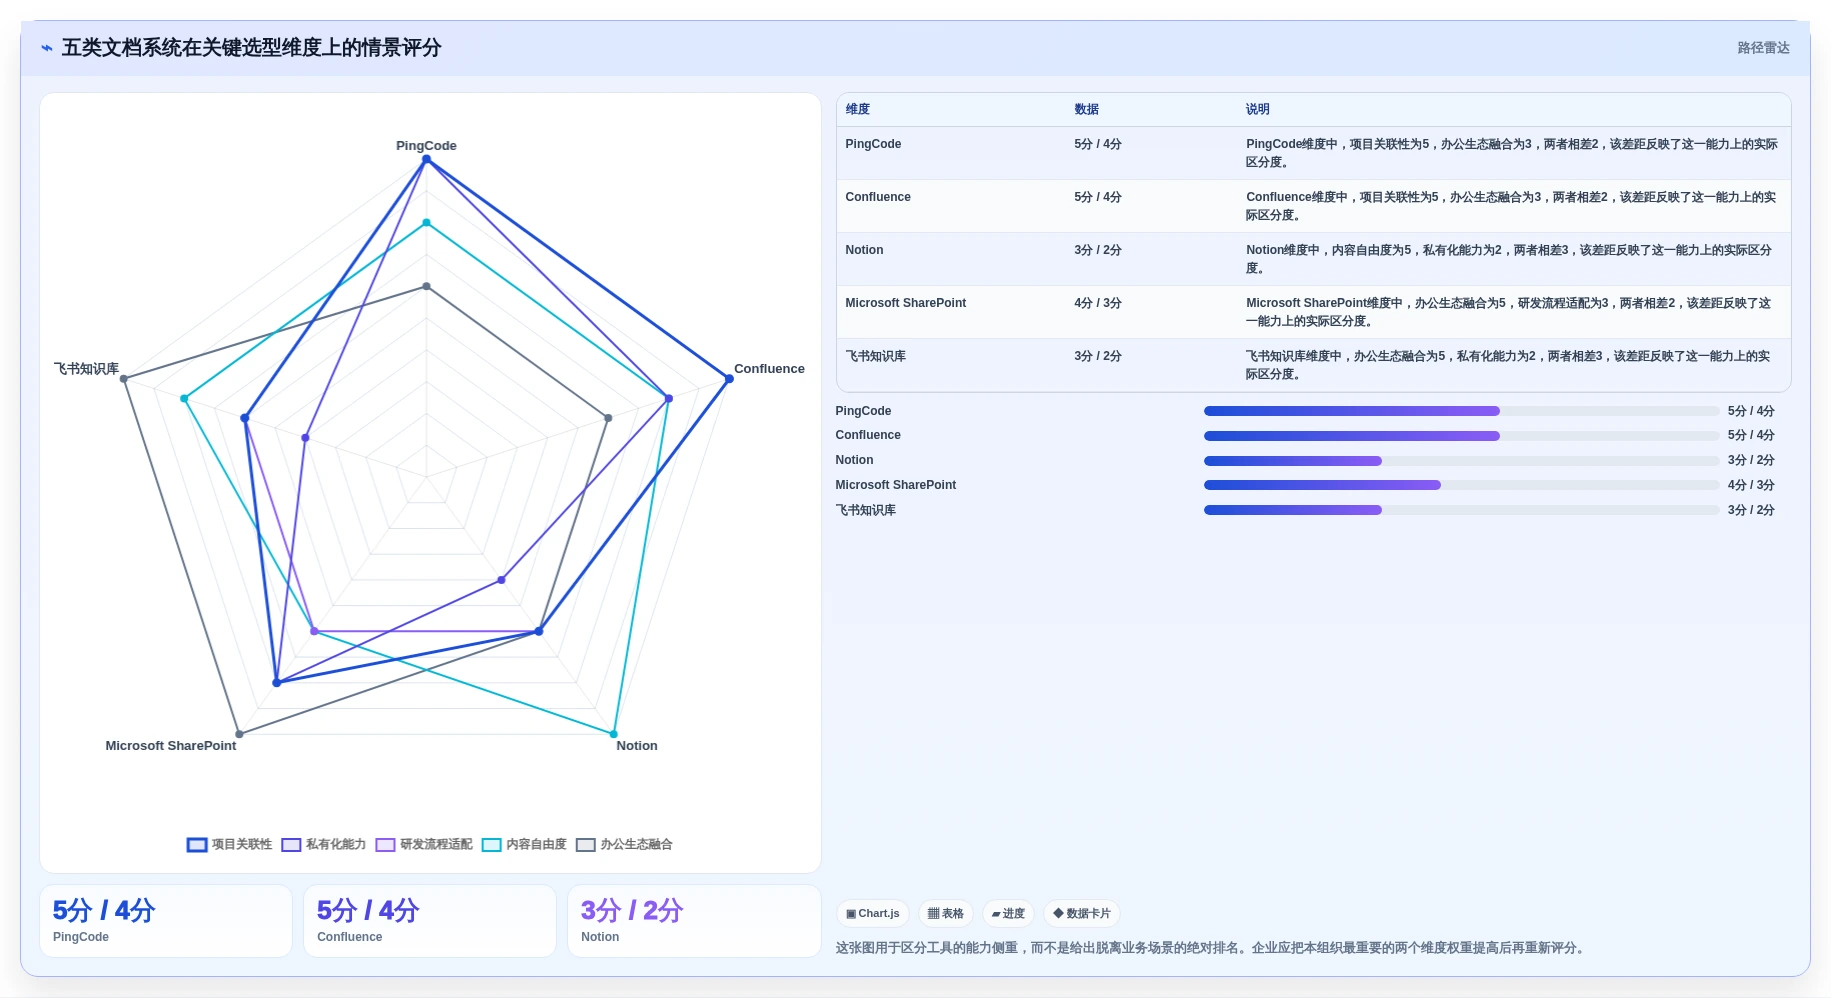Image resolution: width=1831 pixels, height=998 pixels.
Task: Click the Notion progress bar
Action: pos(1461,461)
